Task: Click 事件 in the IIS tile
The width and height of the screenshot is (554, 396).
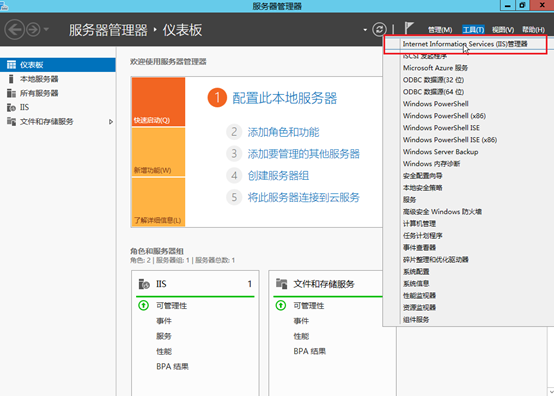Action: click(164, 321)
